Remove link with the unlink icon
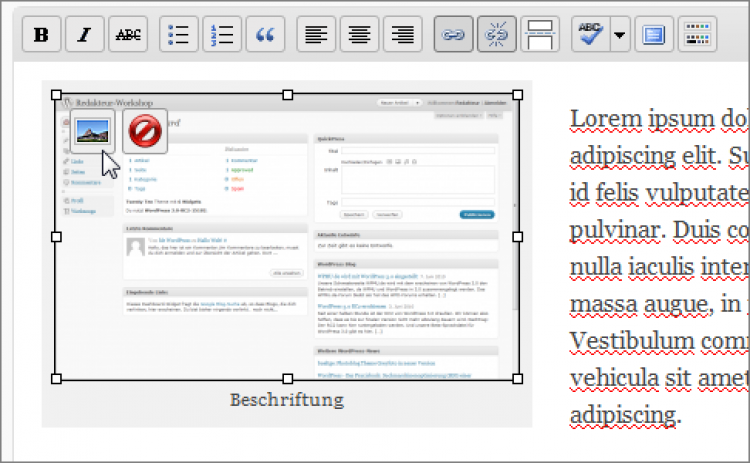Screen dimensions: 750x463 point(497,34)
